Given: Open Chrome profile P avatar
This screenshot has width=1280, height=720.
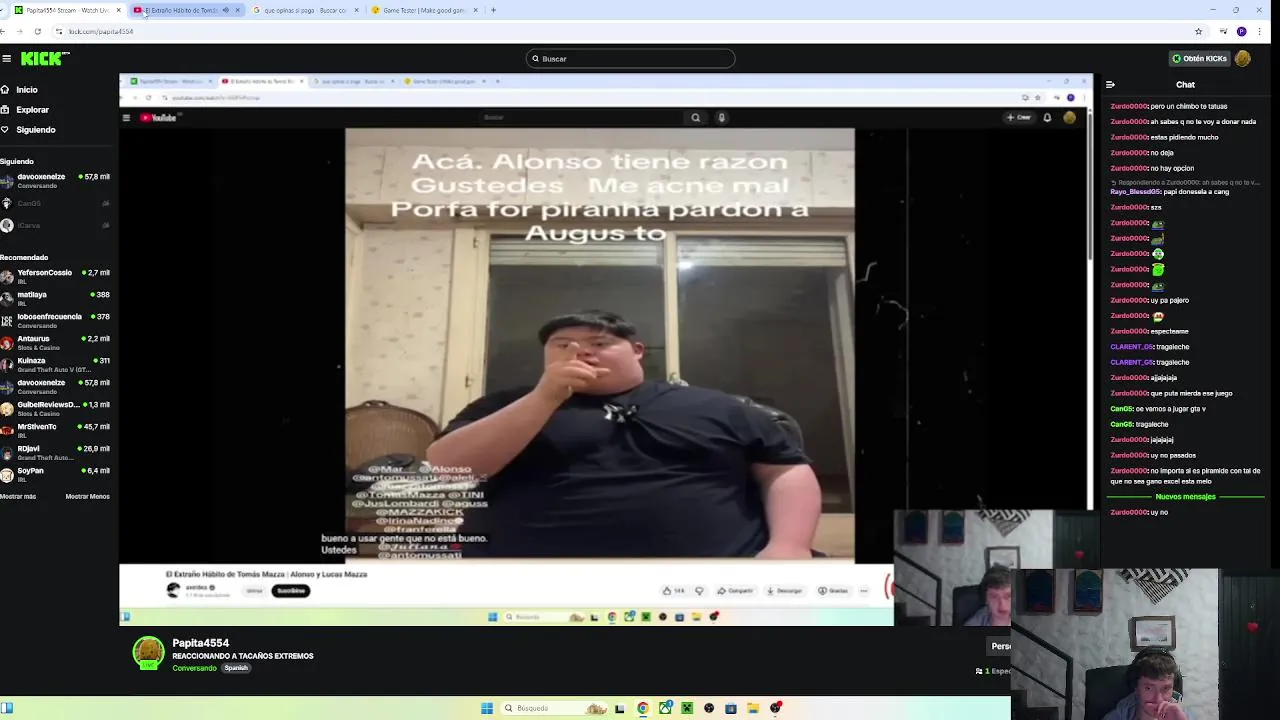Looking at the screenshot, I should (1242, 31).
